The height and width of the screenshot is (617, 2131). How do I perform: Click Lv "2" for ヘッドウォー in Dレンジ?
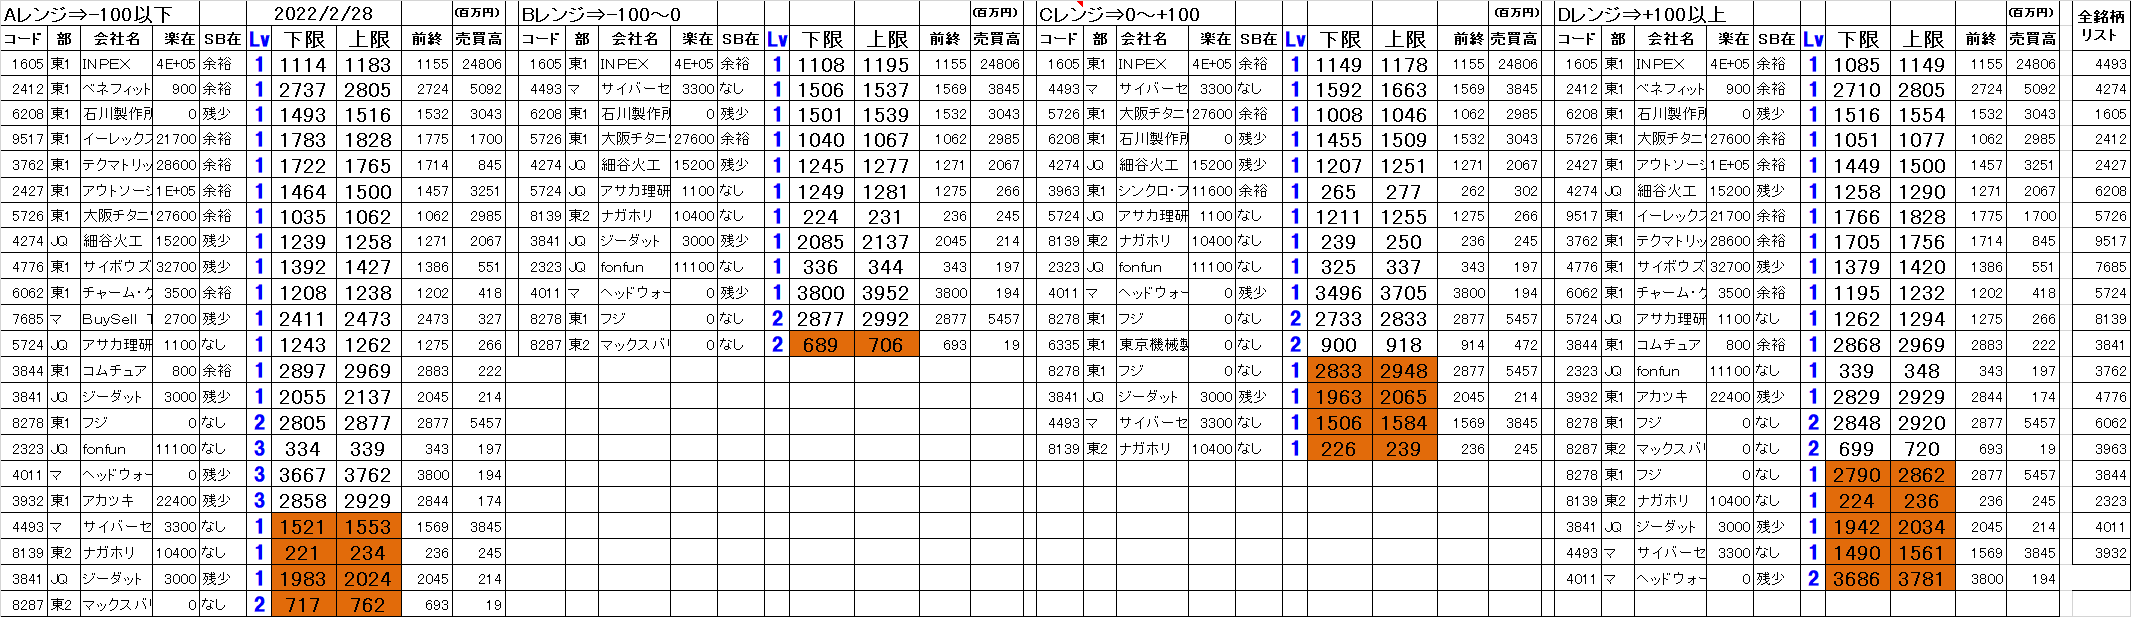1813,579
